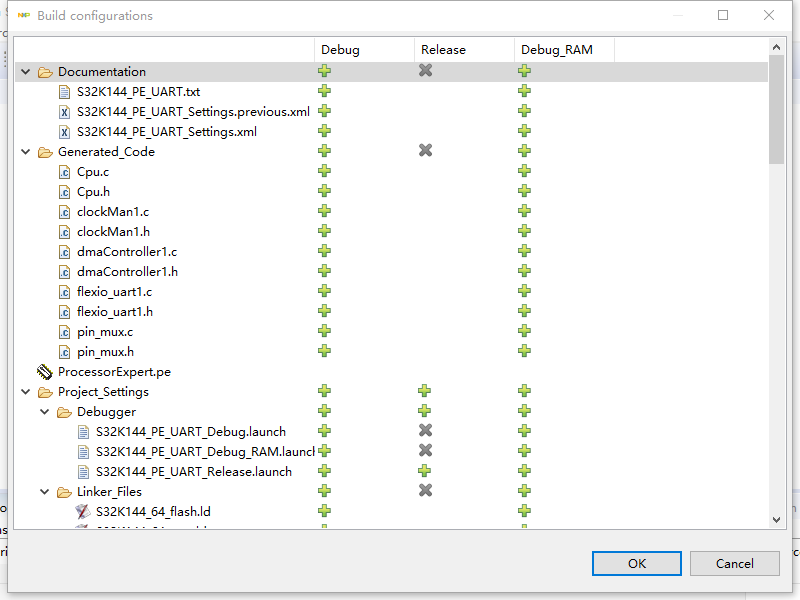Toggle Release exclusion for Documentation folder
Image resolution: width=800 pixels, height=600 pixels.
(x=425, y=71)
